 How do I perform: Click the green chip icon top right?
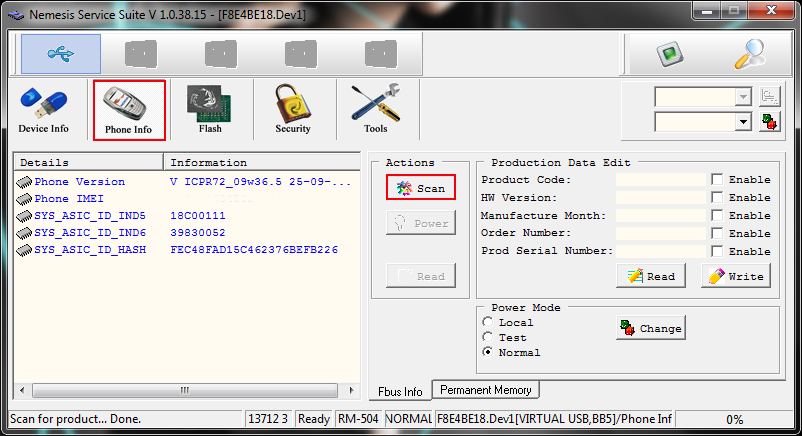point(670,54)
